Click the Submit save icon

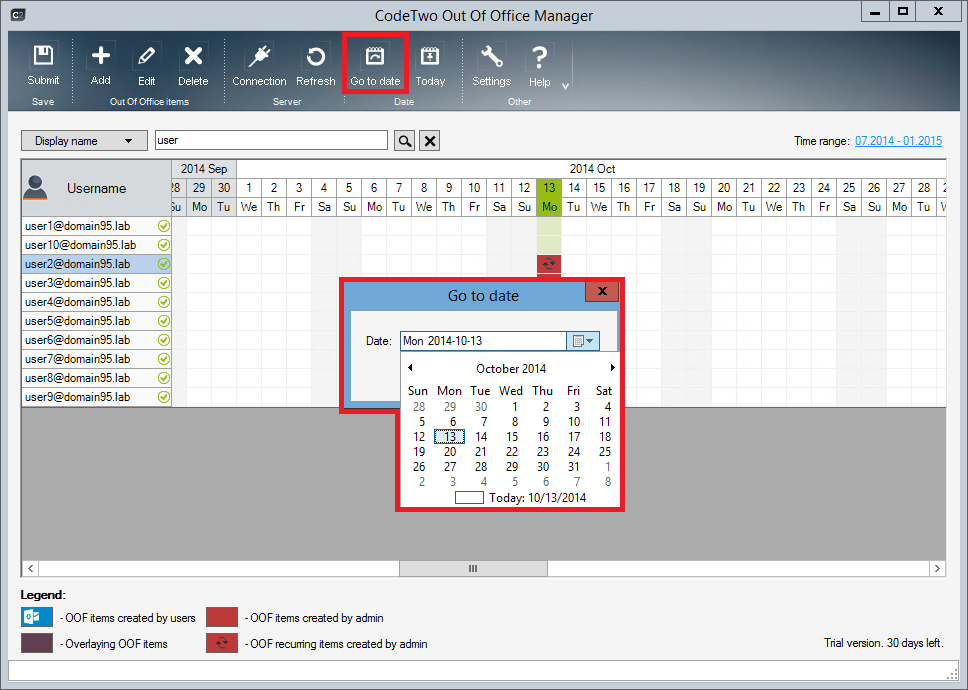(43, 56)
